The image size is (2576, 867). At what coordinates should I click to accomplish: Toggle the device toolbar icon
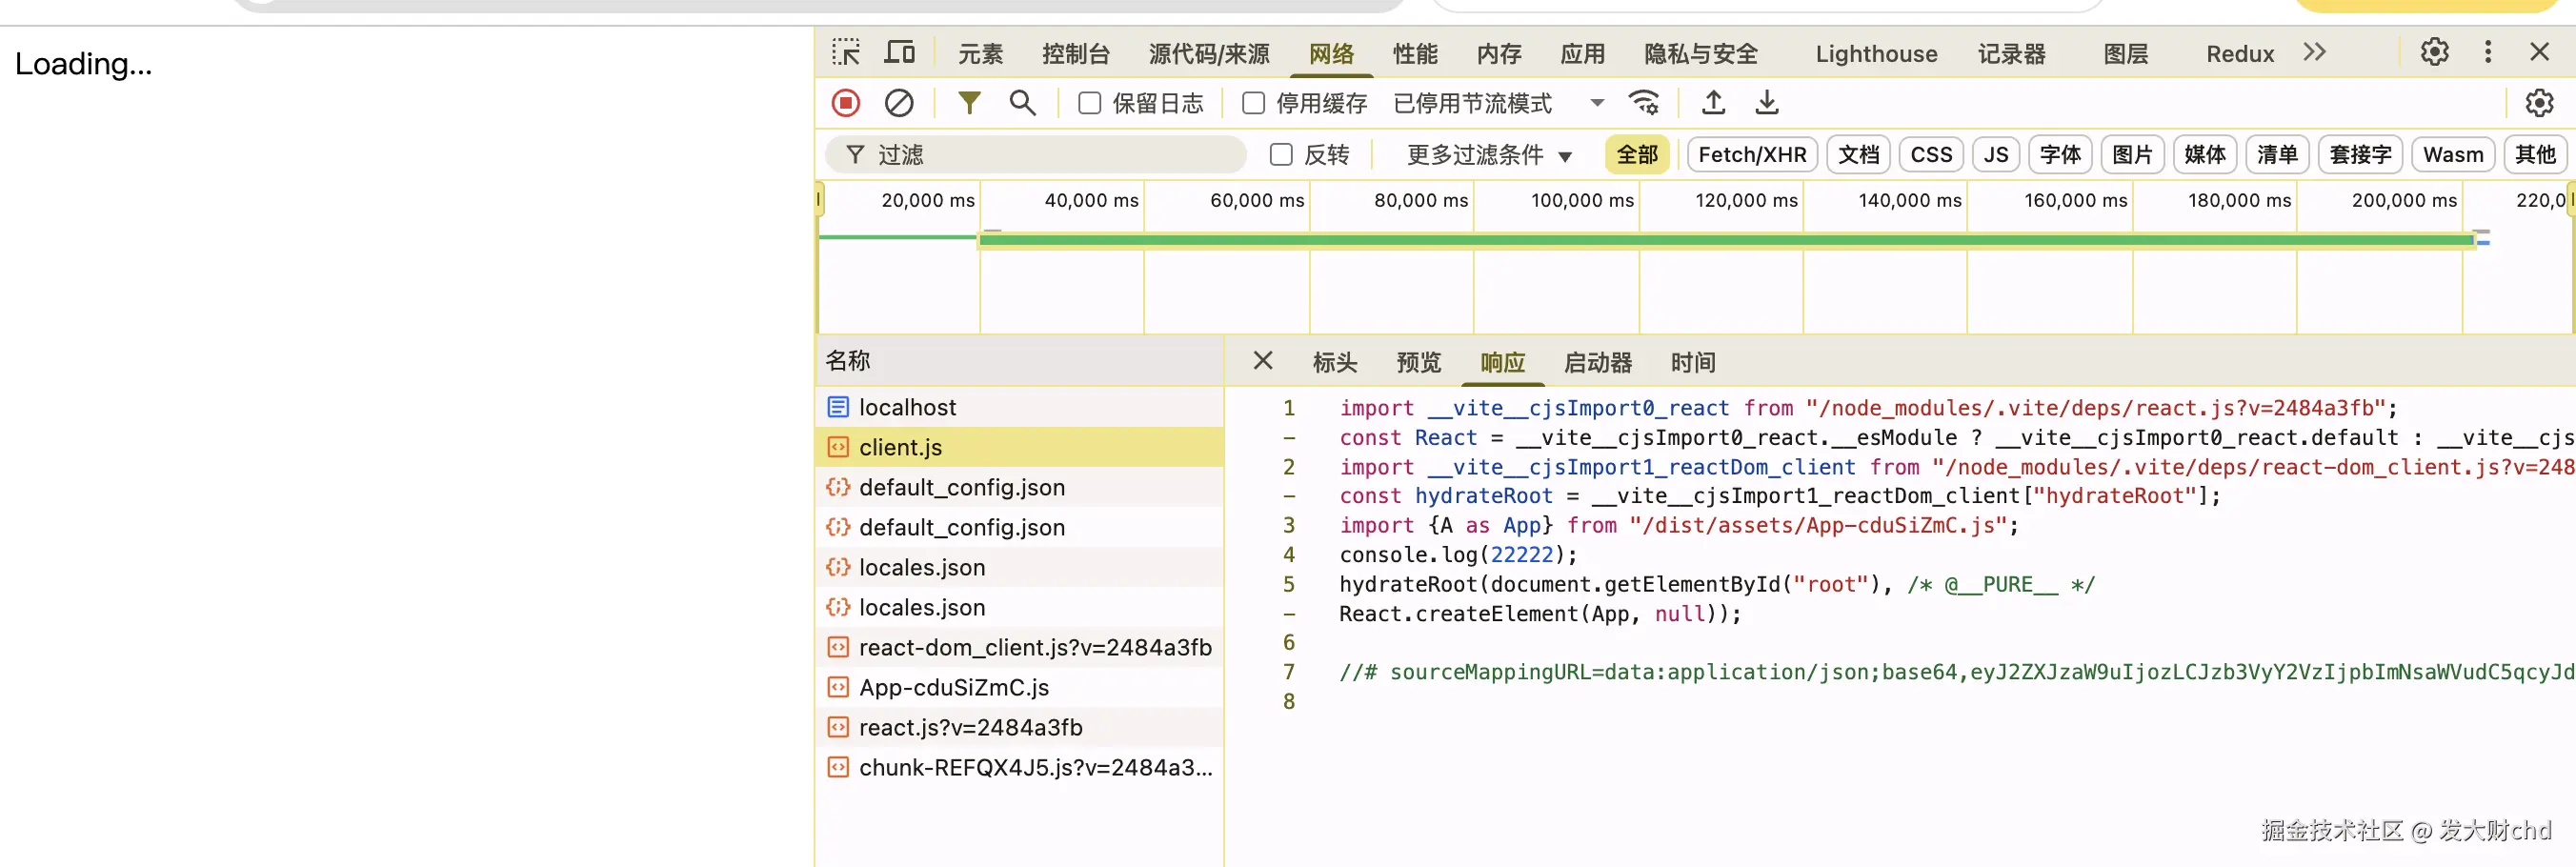[x=899, y=53]
